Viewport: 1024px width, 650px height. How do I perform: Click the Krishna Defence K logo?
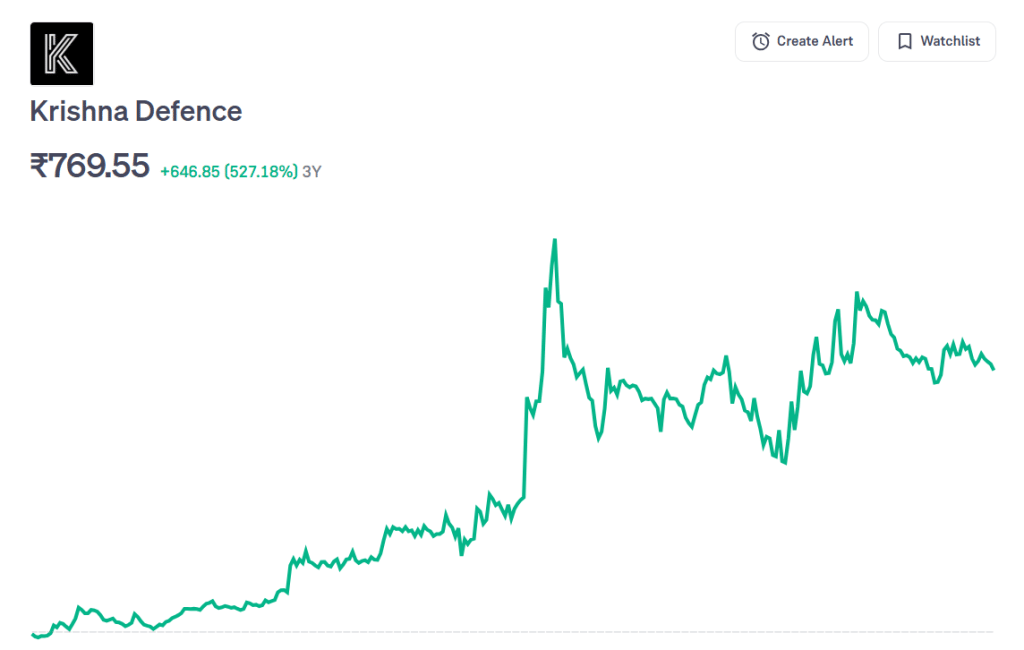click(x=61, y=53)
